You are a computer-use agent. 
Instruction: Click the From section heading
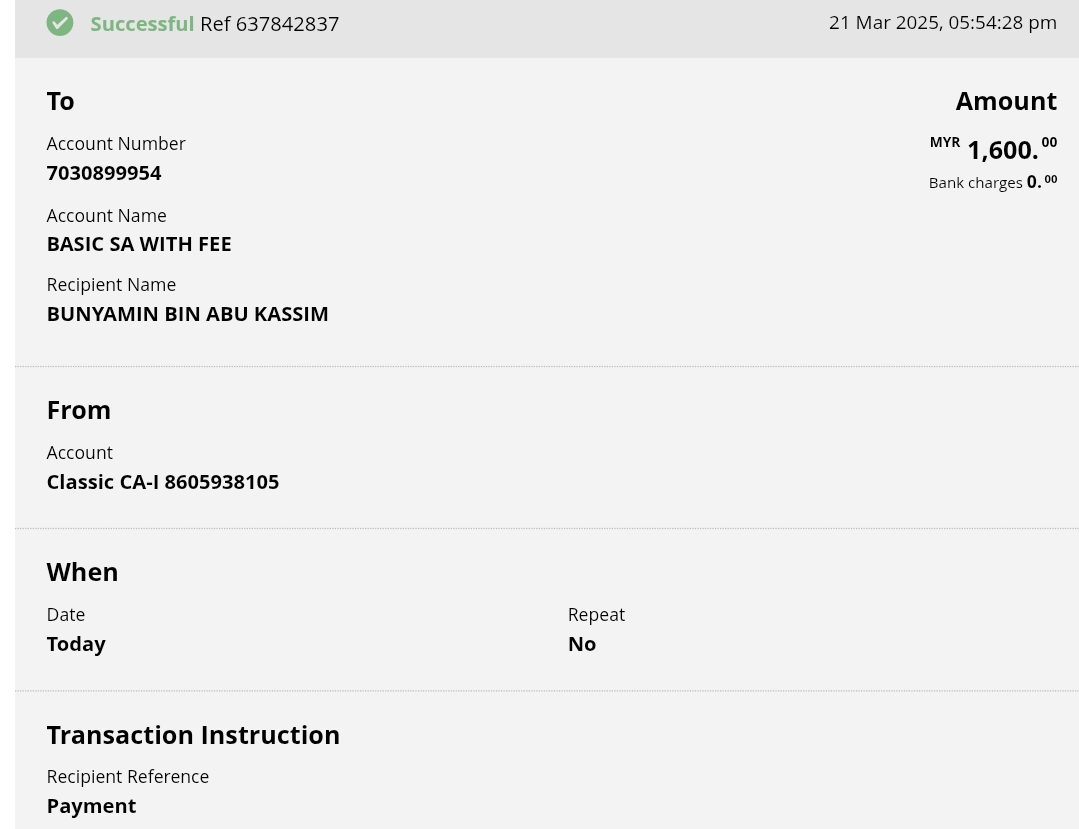point(79,410)
